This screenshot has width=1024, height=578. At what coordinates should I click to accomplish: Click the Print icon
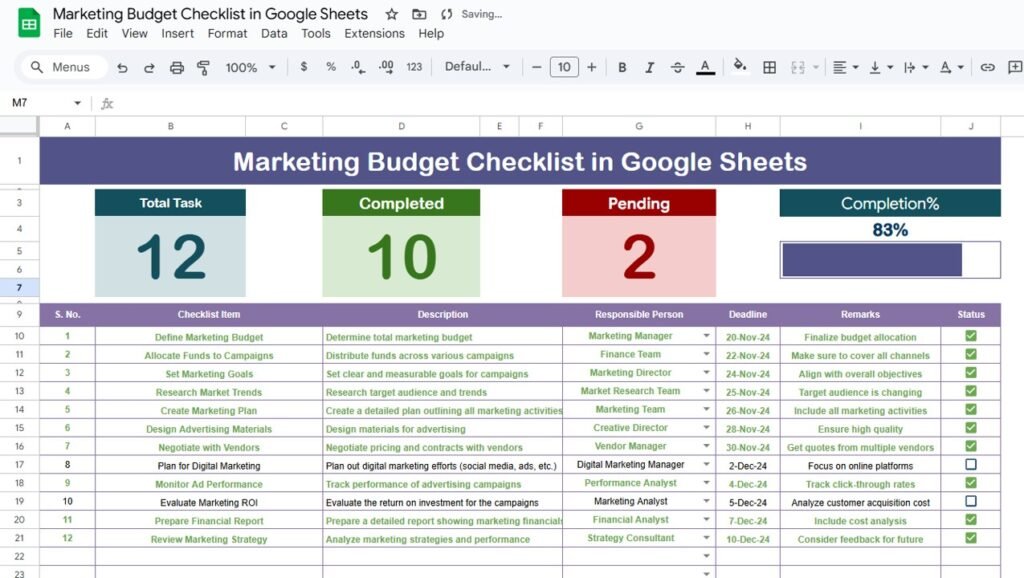pyautogui.click(x=178, y=67)
